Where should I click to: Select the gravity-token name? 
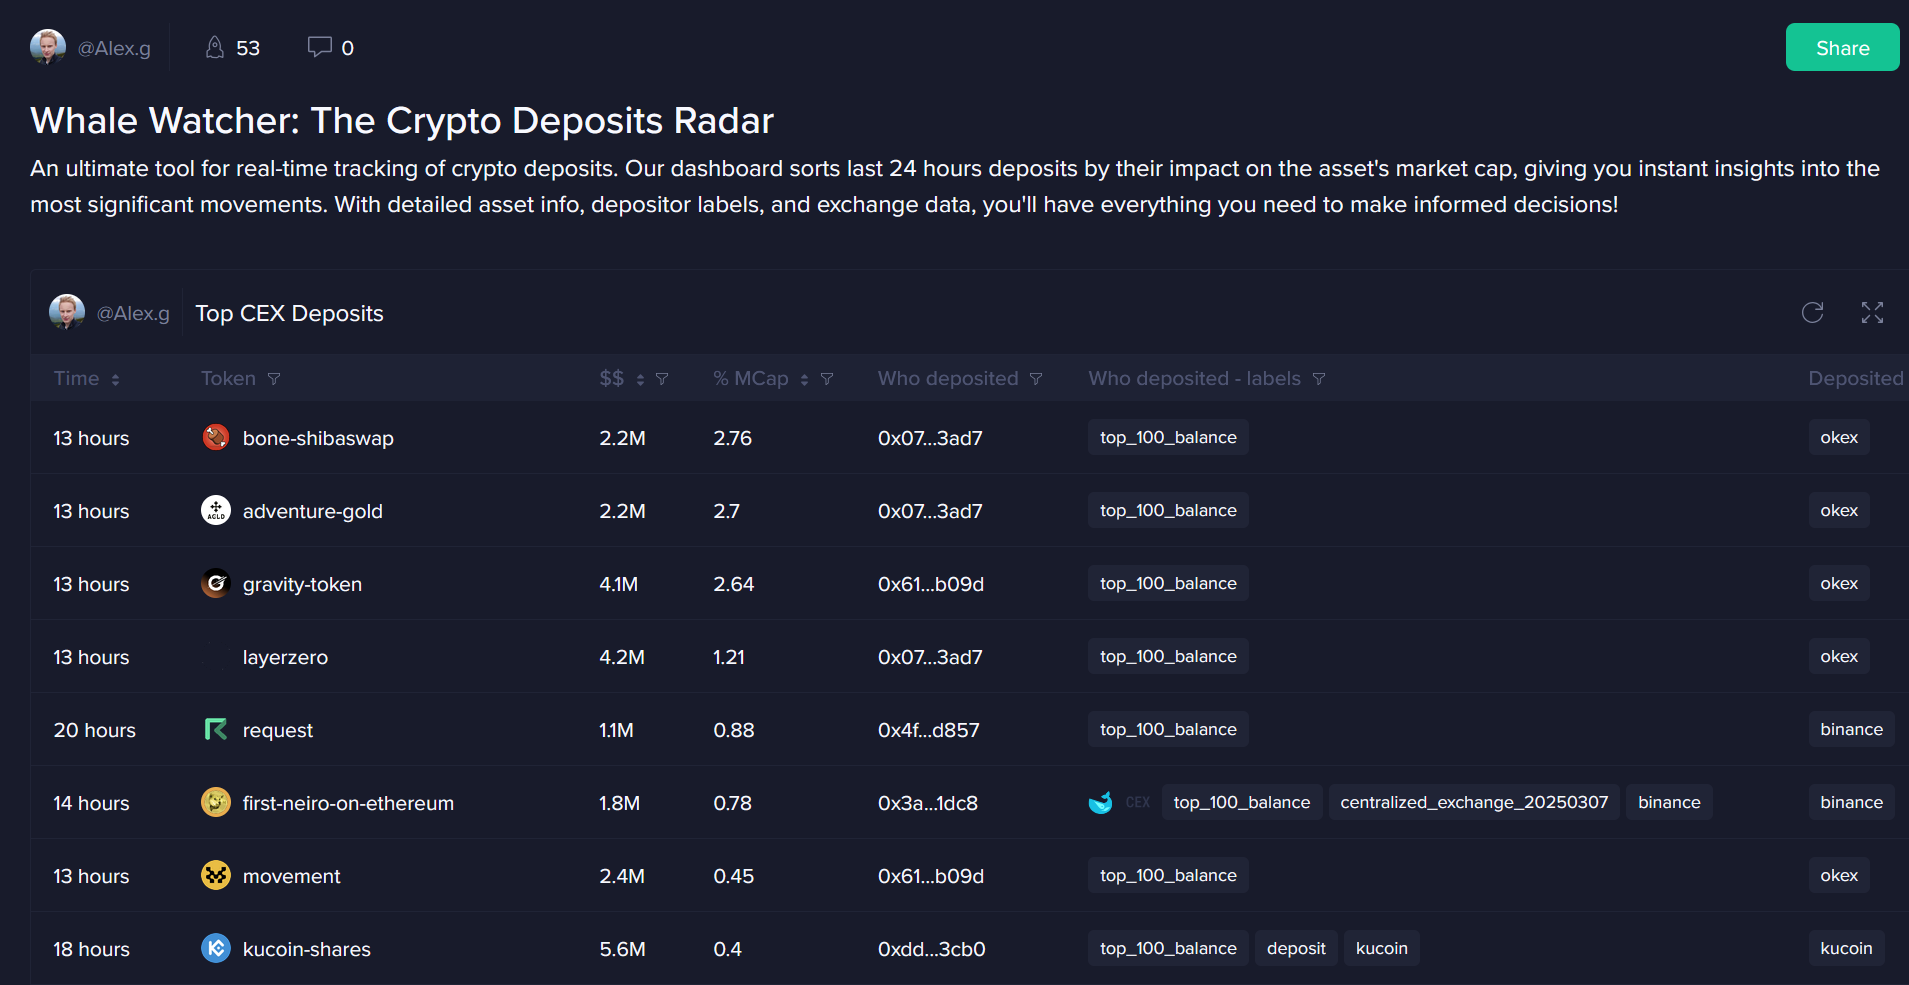click(302, 584)
